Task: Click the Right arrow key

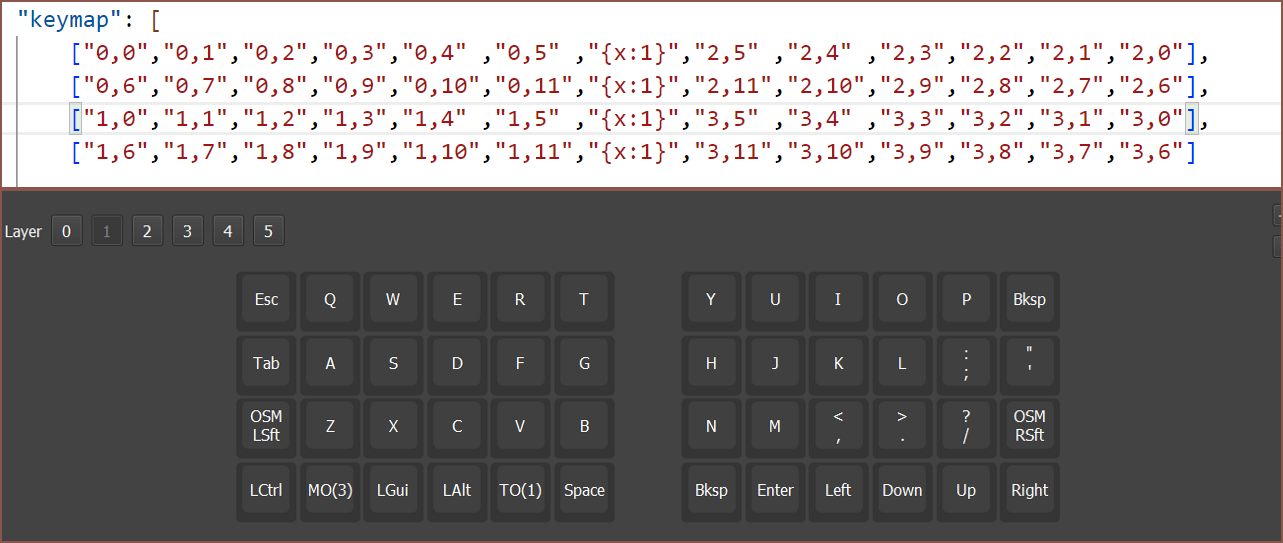Action: pos(1029,490)
